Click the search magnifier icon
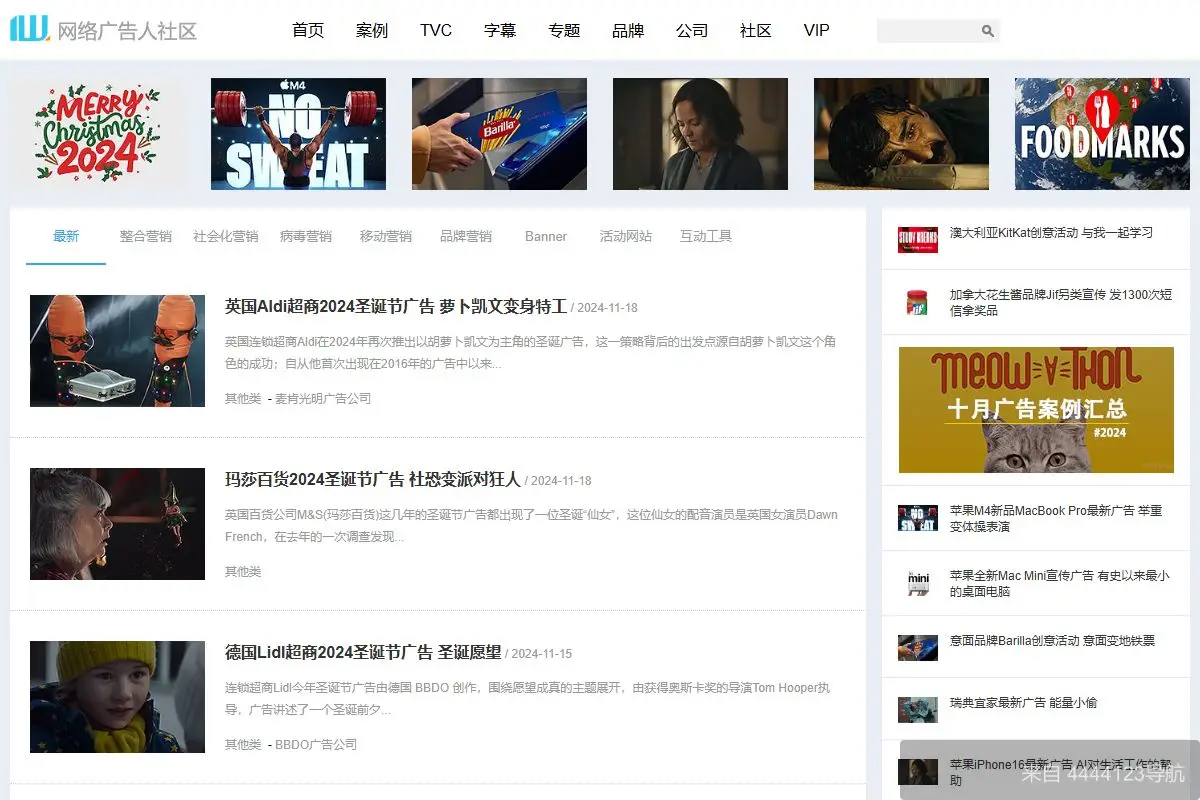The width and height of the screenshot is (1200, 800). point(988,30)
